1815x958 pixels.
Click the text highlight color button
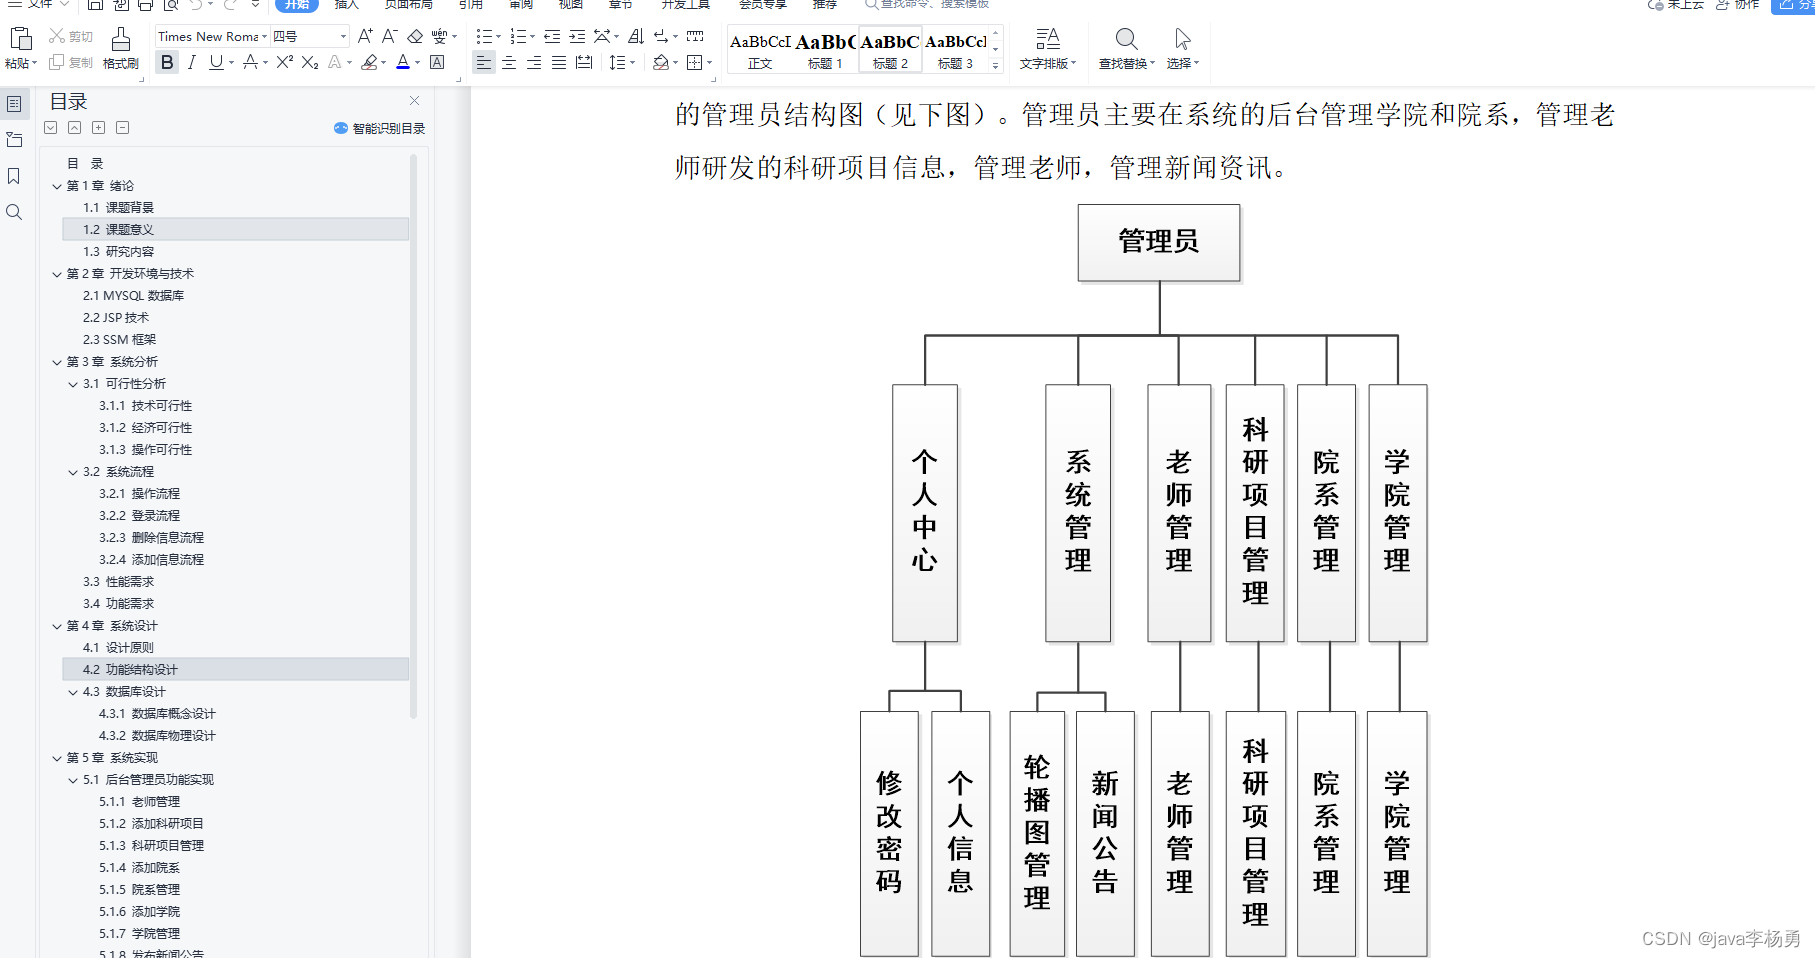pyautogui.click(x=370, y=62)
